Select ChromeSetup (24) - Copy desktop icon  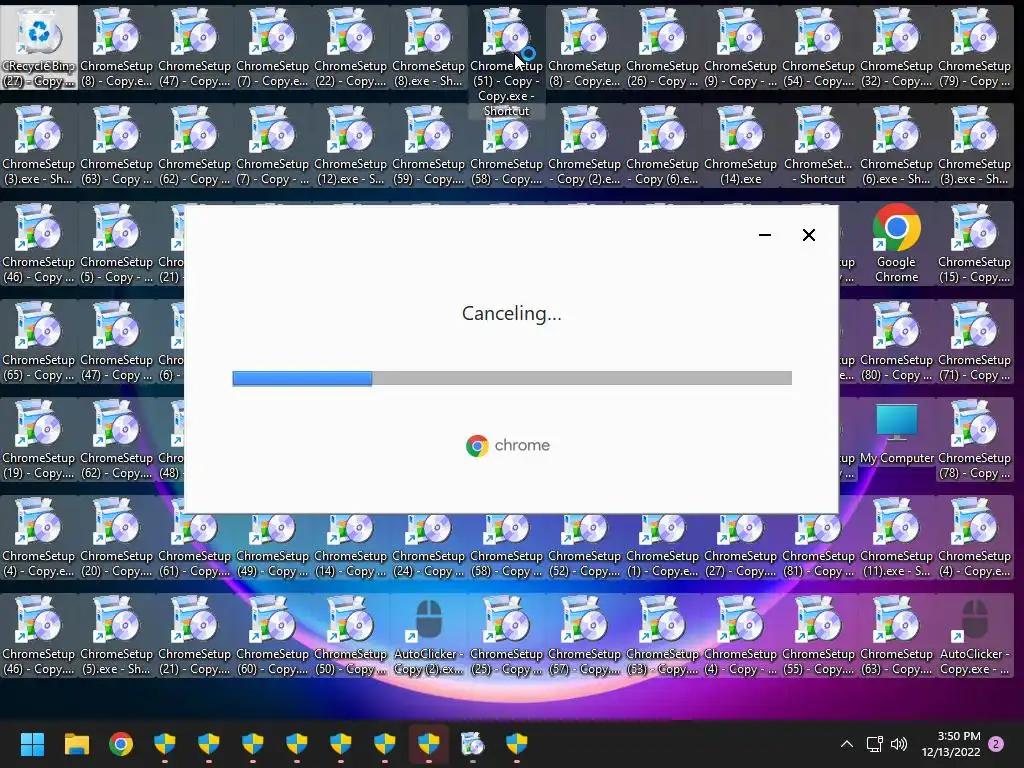coord(428,545)
